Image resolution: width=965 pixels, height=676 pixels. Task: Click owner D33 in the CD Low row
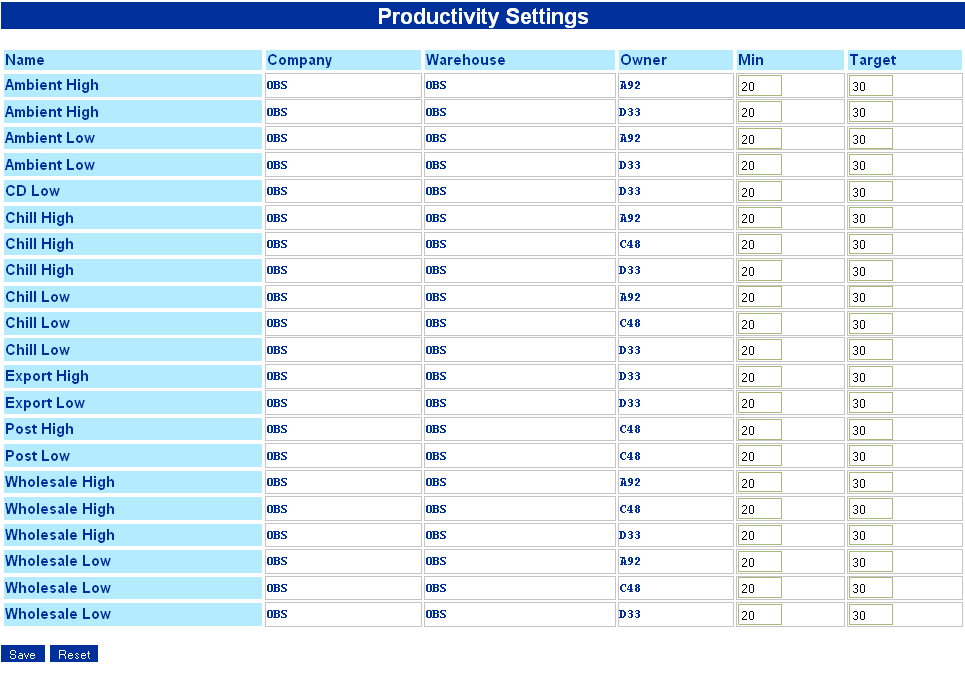pos(630,191)
